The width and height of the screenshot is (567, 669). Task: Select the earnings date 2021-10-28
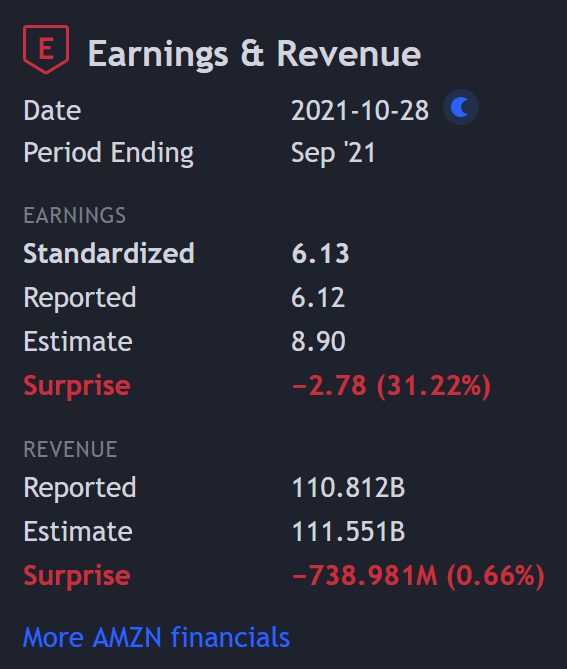coord(360,111)
